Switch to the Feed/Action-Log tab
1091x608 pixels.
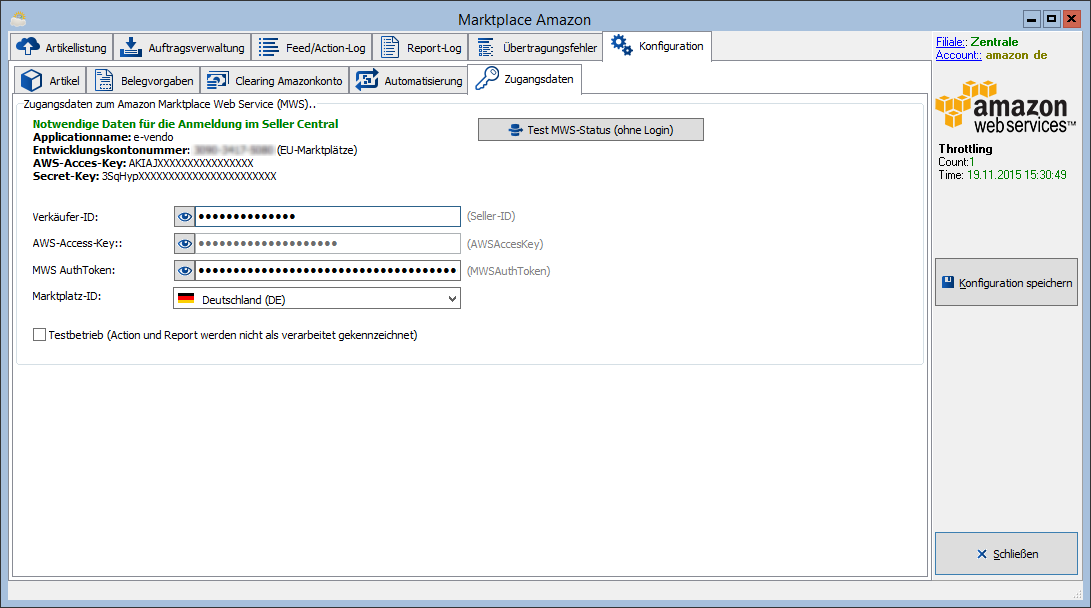click(x=312, y=47)
